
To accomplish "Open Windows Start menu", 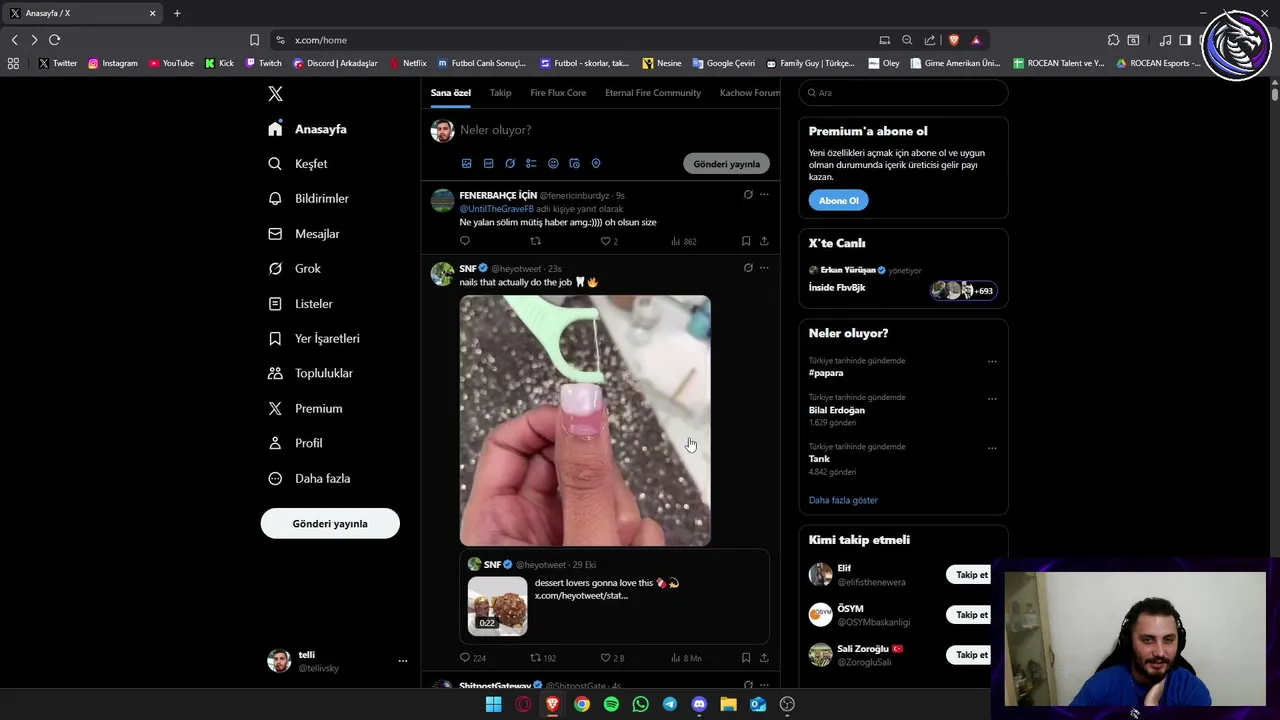I will click(493, 704).
